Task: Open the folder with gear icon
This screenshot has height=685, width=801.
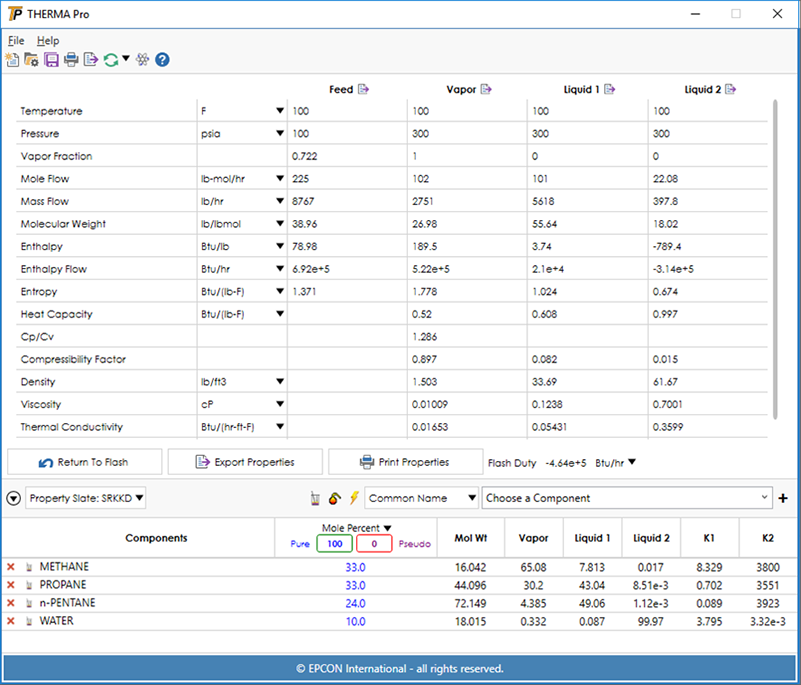Action: [32, 60]
